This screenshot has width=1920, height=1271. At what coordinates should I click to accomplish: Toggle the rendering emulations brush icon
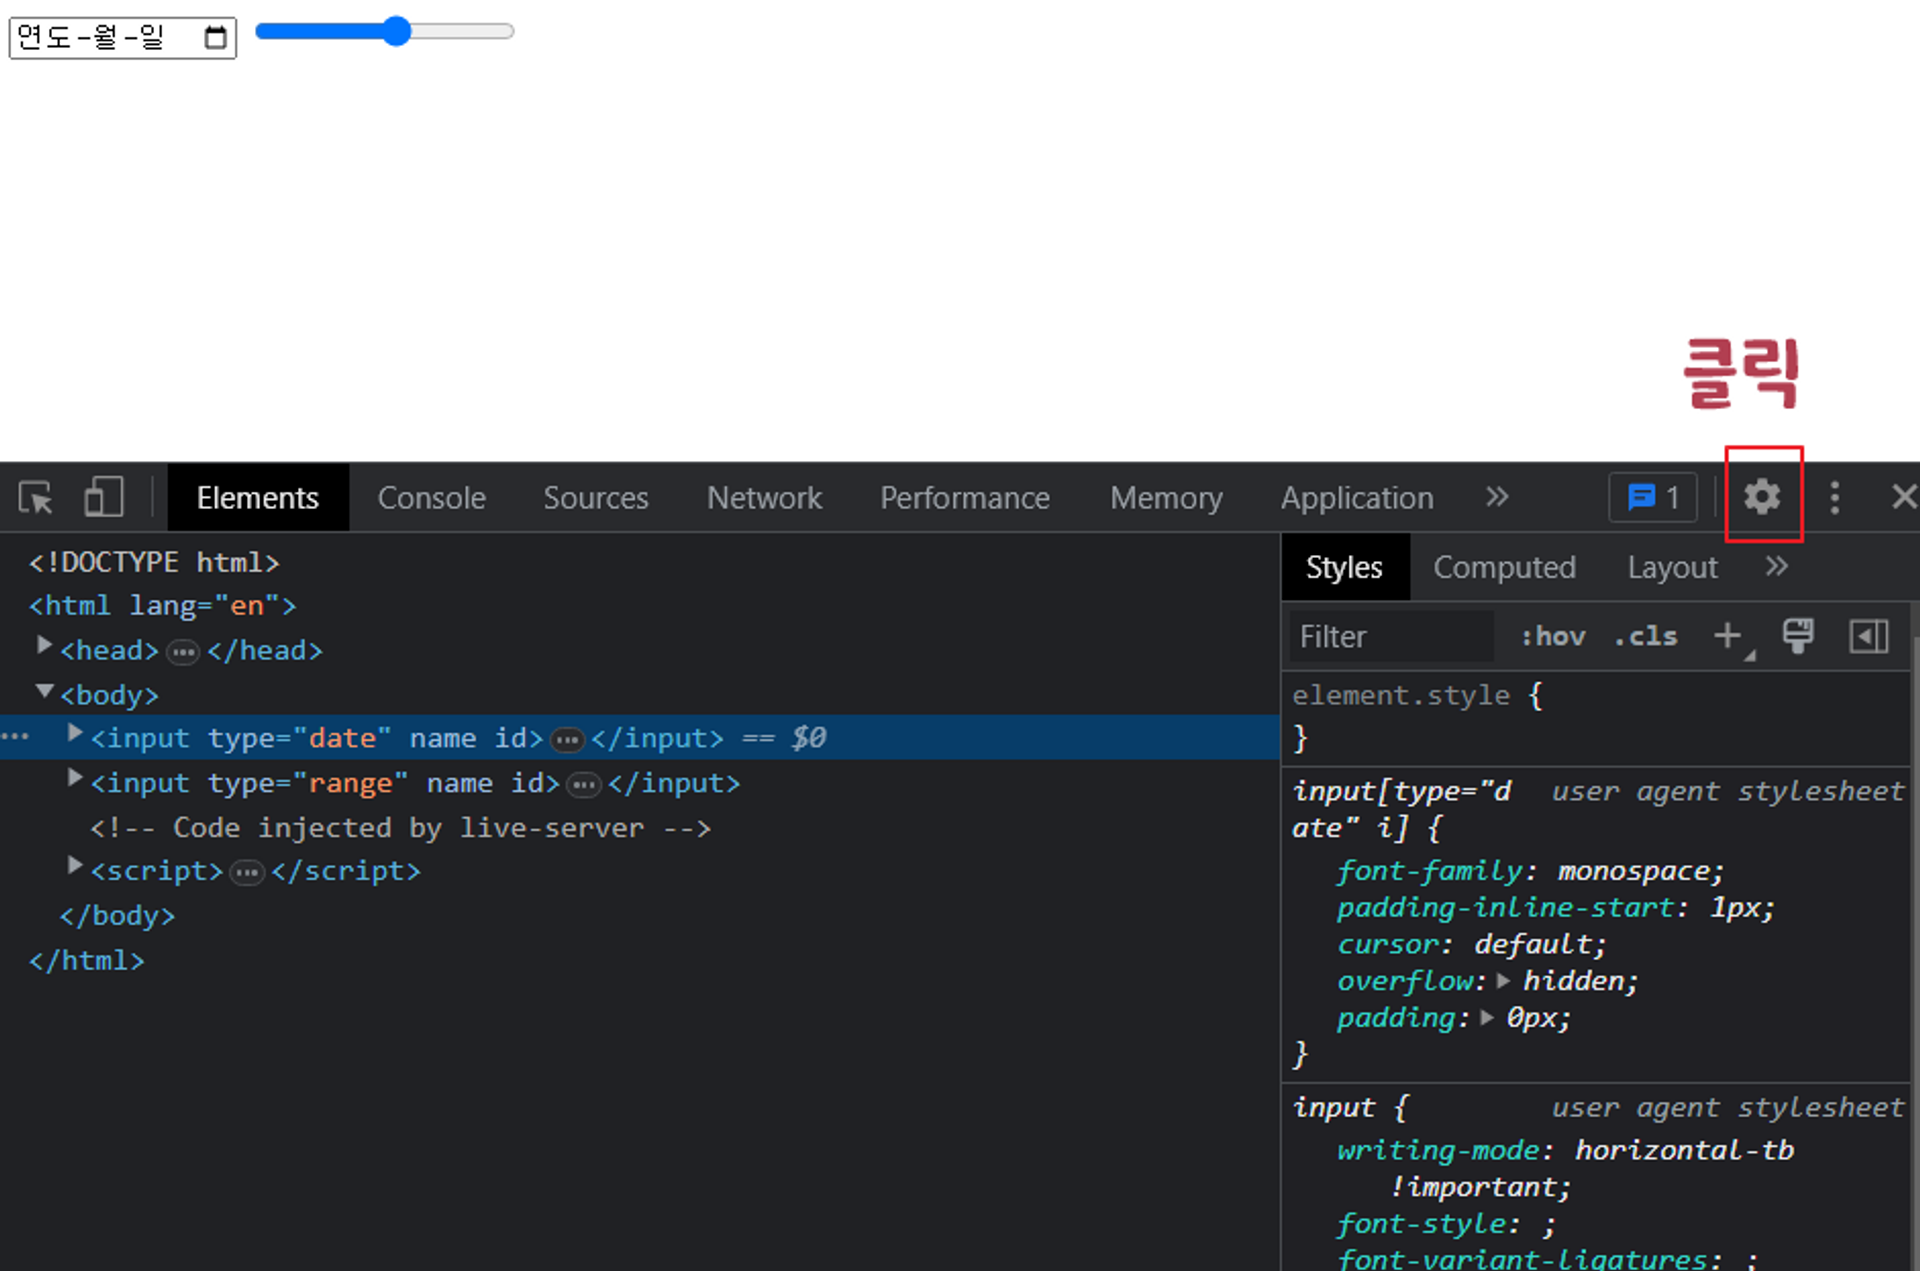1797,636
